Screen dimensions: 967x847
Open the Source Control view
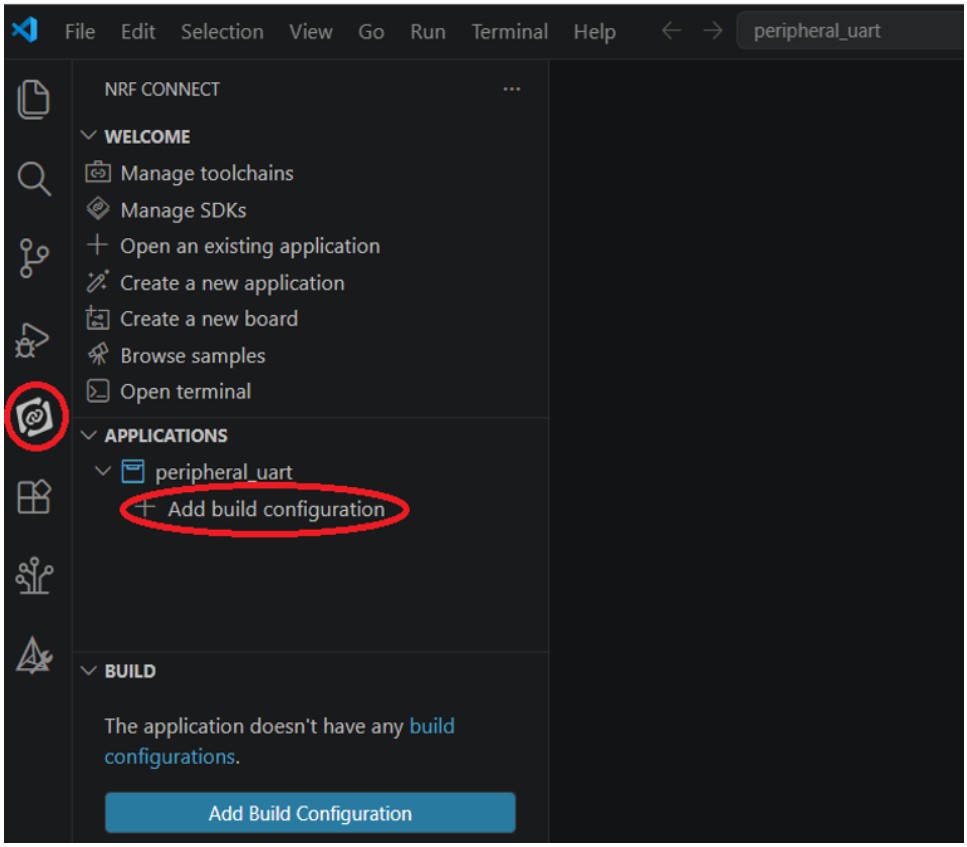33,258
